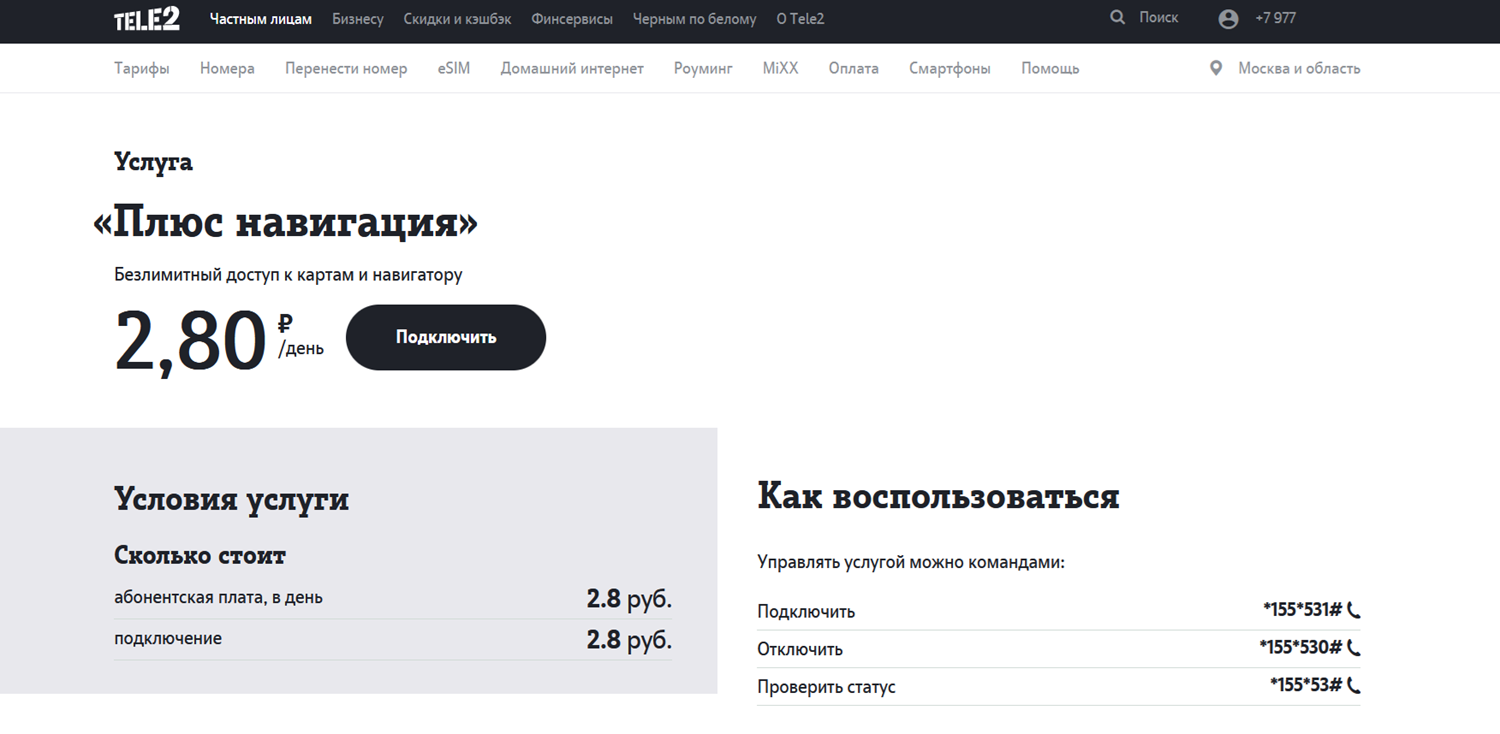Open the Частным лицам section

pyautogui.click(x=261, y=19)
